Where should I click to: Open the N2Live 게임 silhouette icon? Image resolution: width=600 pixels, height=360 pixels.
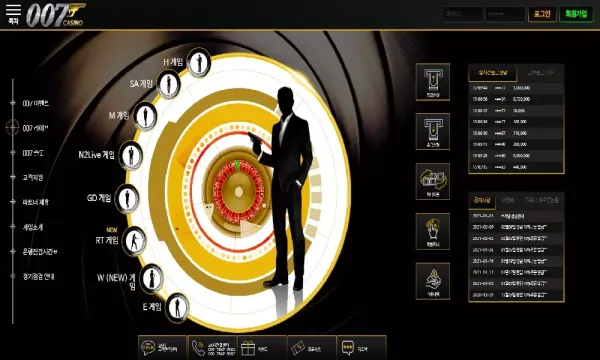click(x=131, y=155)
